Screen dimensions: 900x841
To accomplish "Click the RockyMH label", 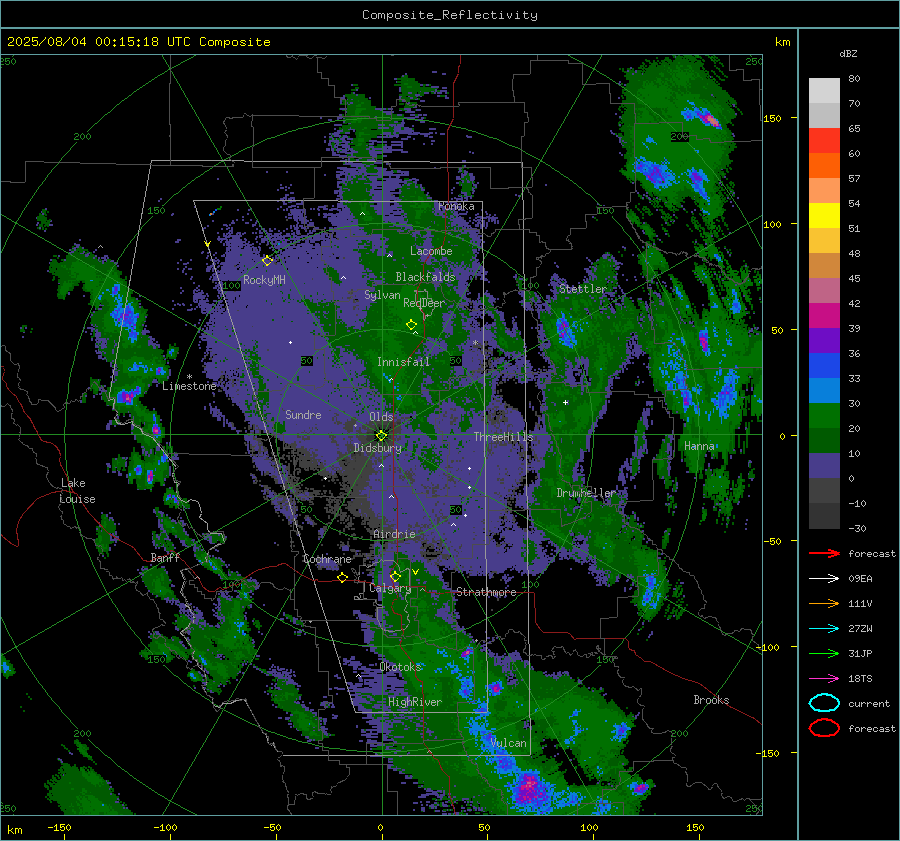I will pos(264,280).
